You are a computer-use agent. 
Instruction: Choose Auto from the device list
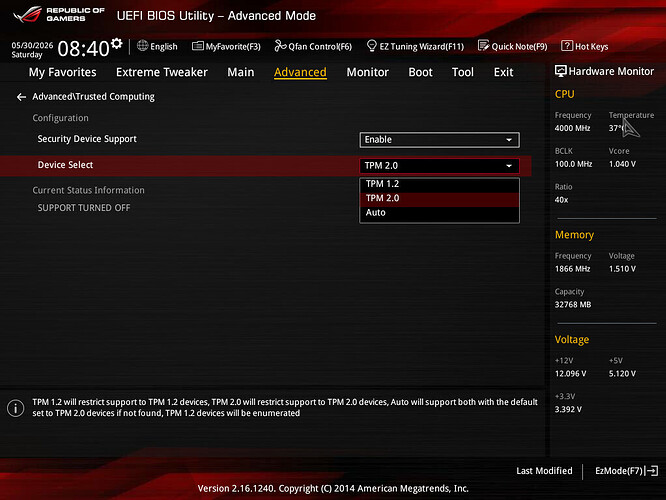[439, 213]
